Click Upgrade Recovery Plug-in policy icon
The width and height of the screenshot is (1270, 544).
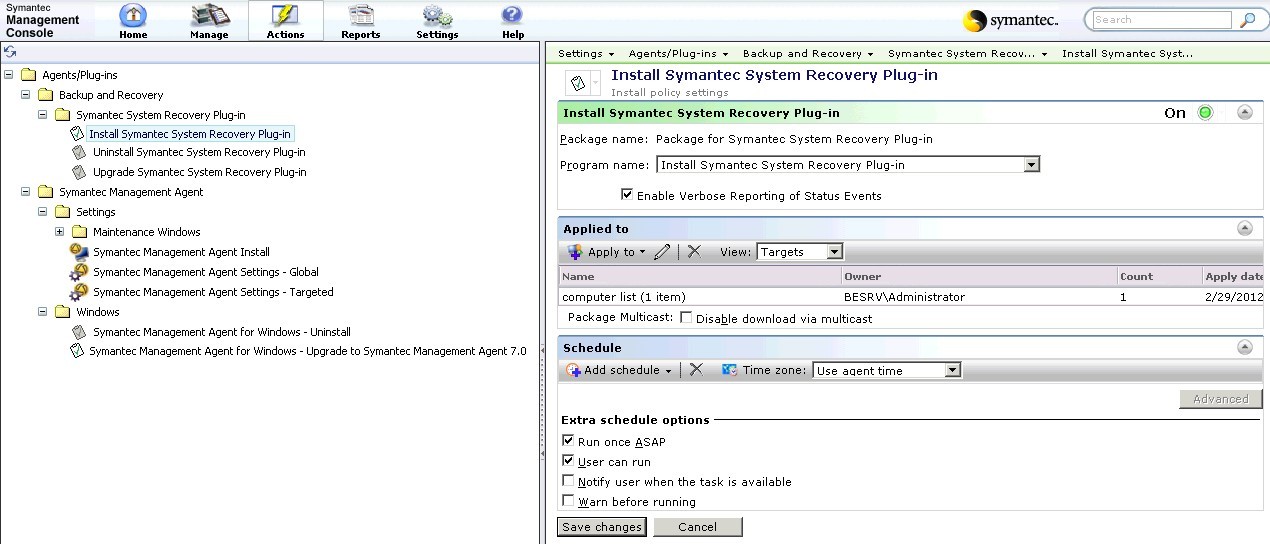tap(79, 173)
